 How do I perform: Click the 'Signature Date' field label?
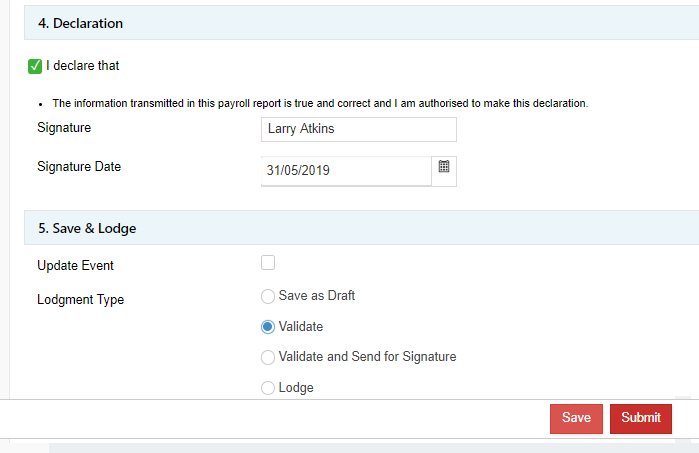[x=79, y=167]
